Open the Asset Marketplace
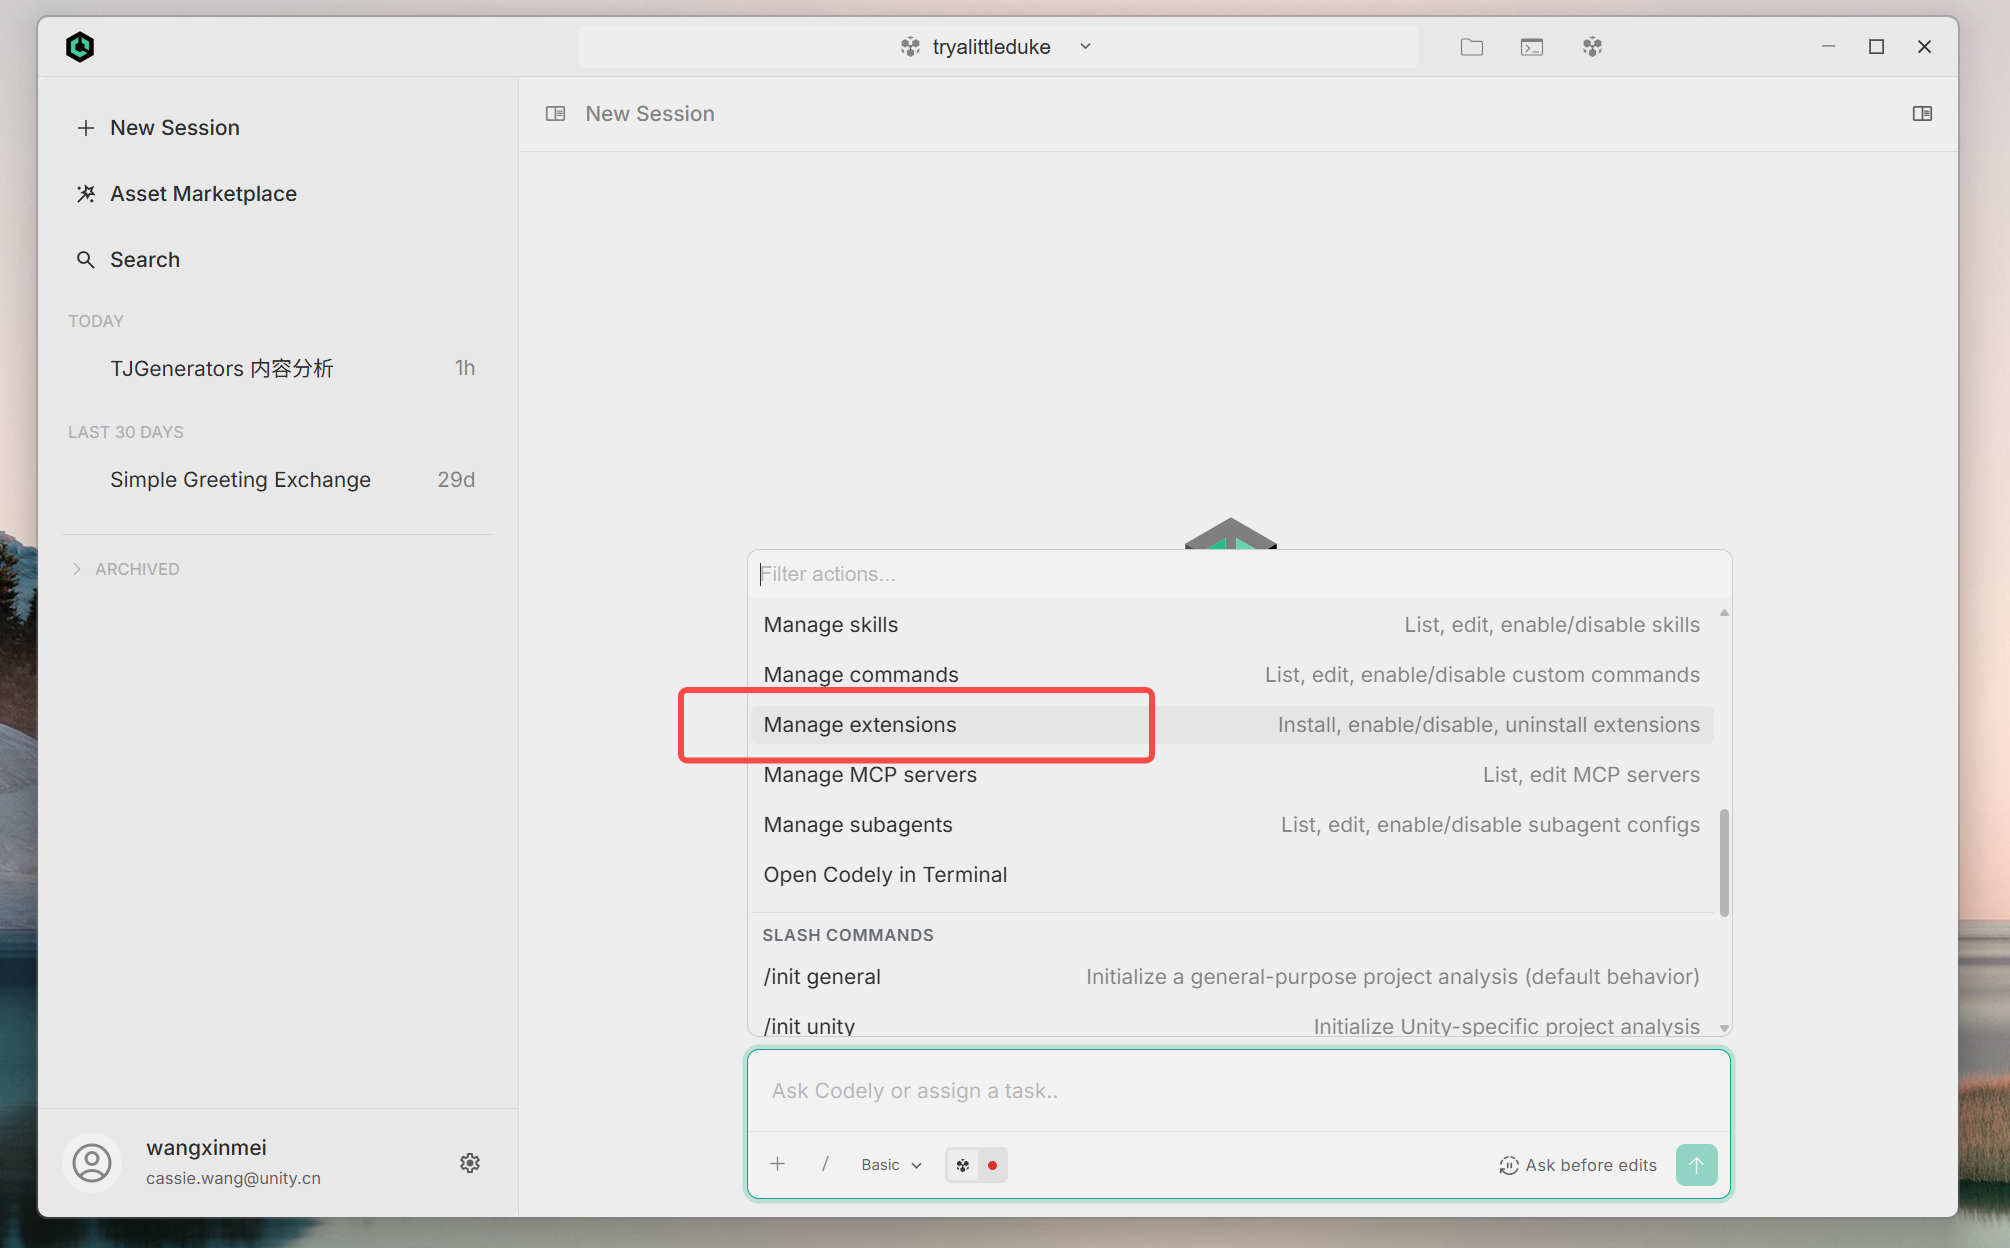2010x1248 pixels. [x=187, y=194]
